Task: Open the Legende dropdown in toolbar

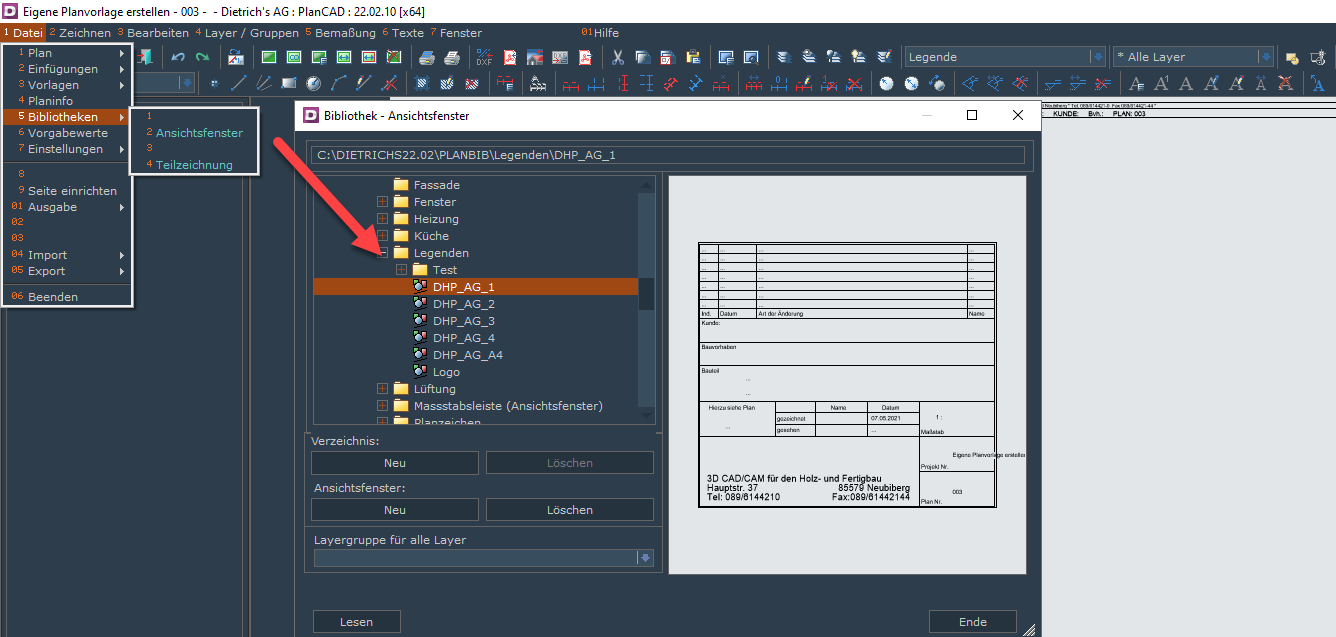Action: (1097, 57)
